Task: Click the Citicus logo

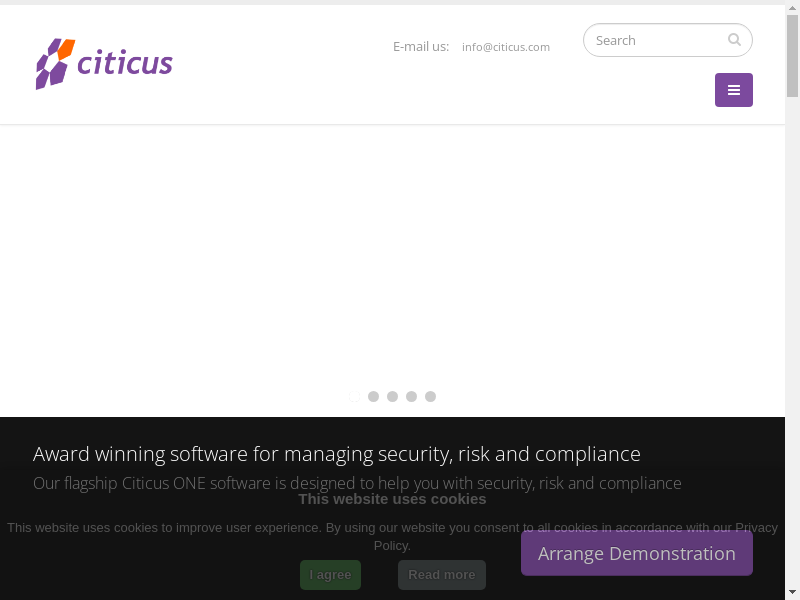Action: [x=104, y=64]
